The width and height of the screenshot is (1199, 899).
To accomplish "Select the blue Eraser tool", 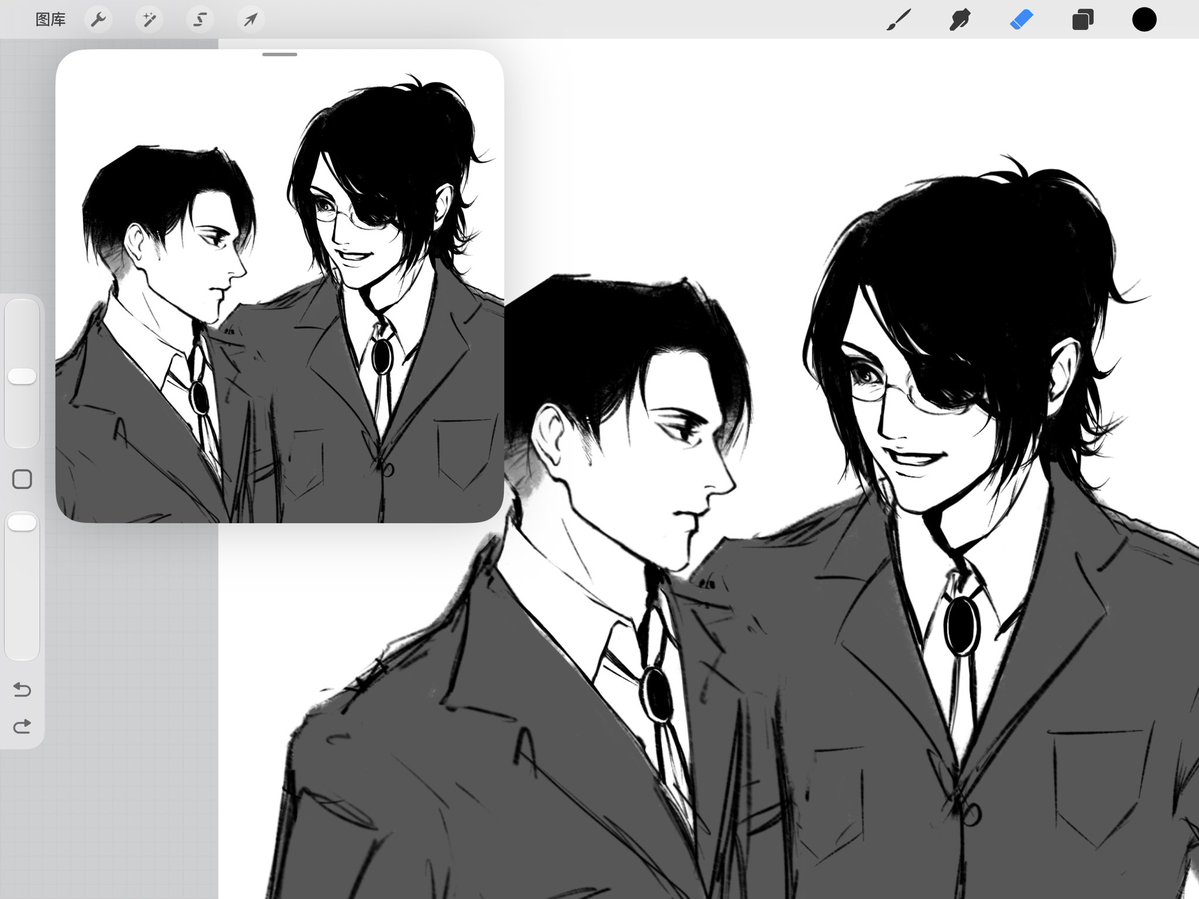I will [x=1022, y=20].
